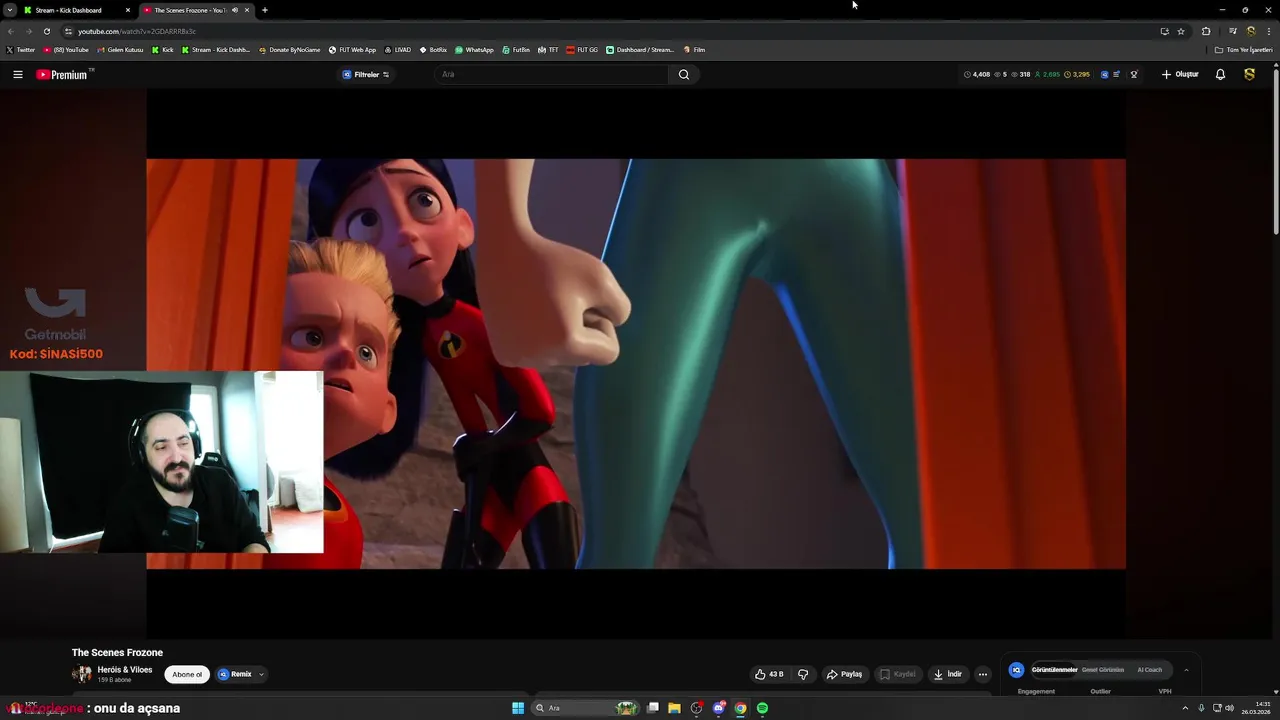Open YouTube notifications bell
The image size is (1280, 720).
(1220, 74)
